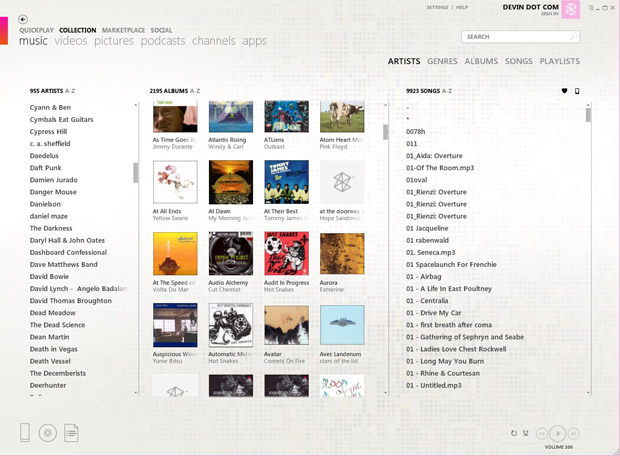Click the previous track button
The height and width of the screenshot is (456, 620).
point(542,434)
